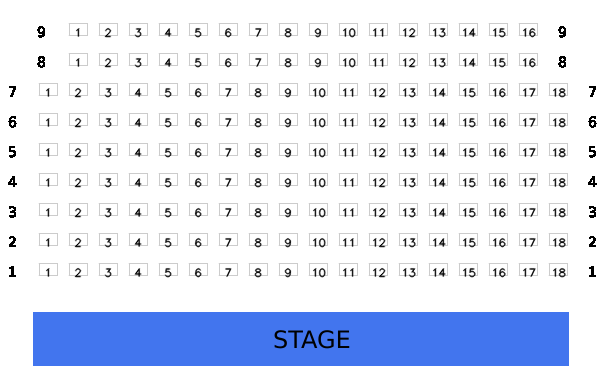
Task: Select seat 12 in row 3
Action: coord(378,210)
